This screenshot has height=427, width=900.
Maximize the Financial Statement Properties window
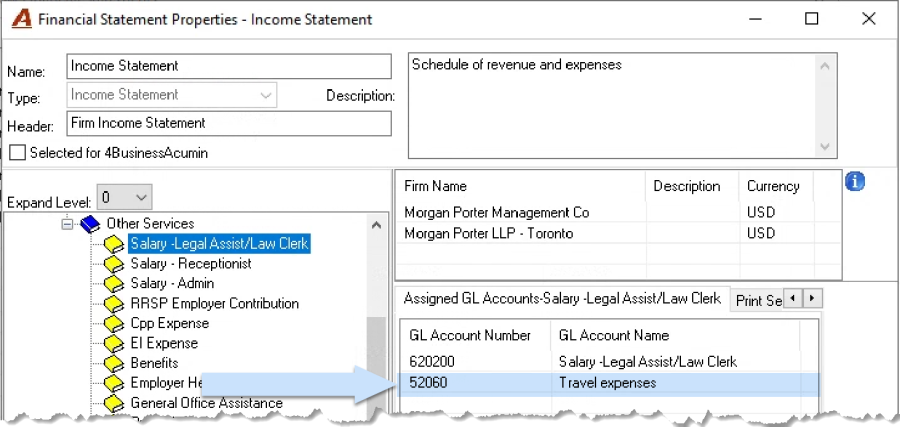811,19
